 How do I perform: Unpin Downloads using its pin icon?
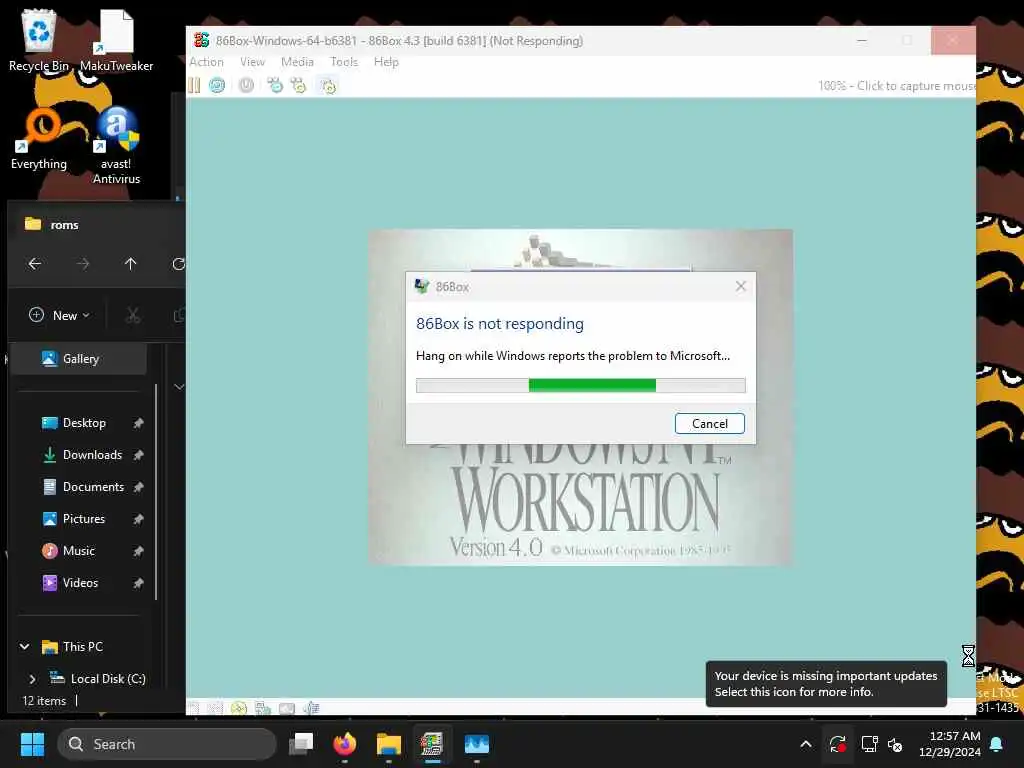(x=138, y=455)
